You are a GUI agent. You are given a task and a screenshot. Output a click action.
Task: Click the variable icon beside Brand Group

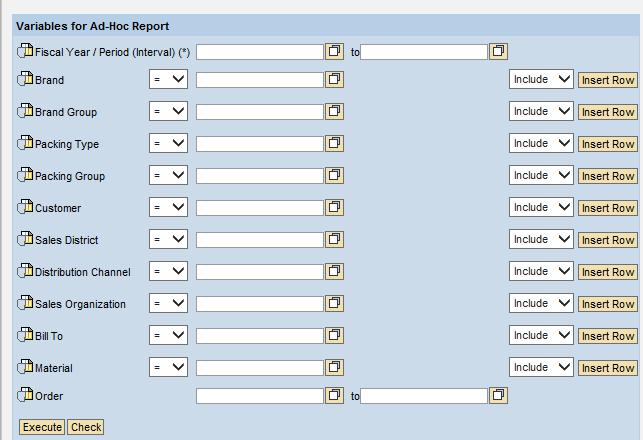click(25, 111)
